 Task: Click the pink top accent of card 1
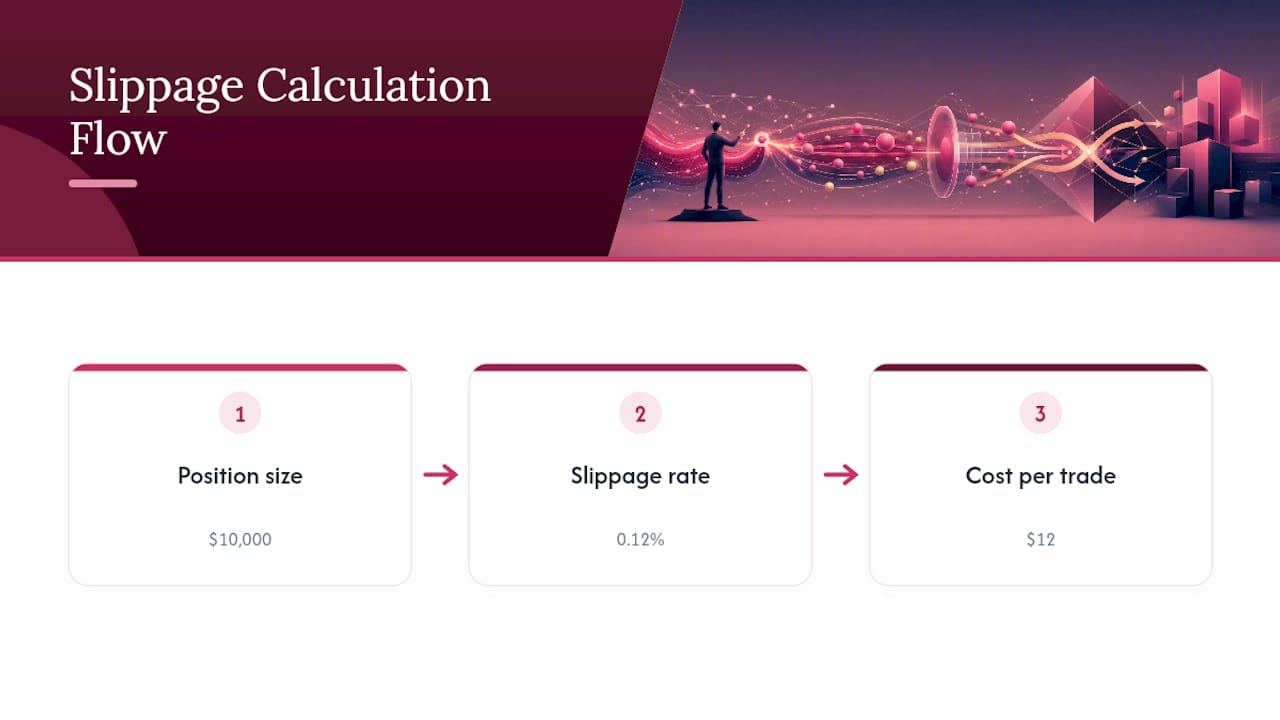[240, 367]
